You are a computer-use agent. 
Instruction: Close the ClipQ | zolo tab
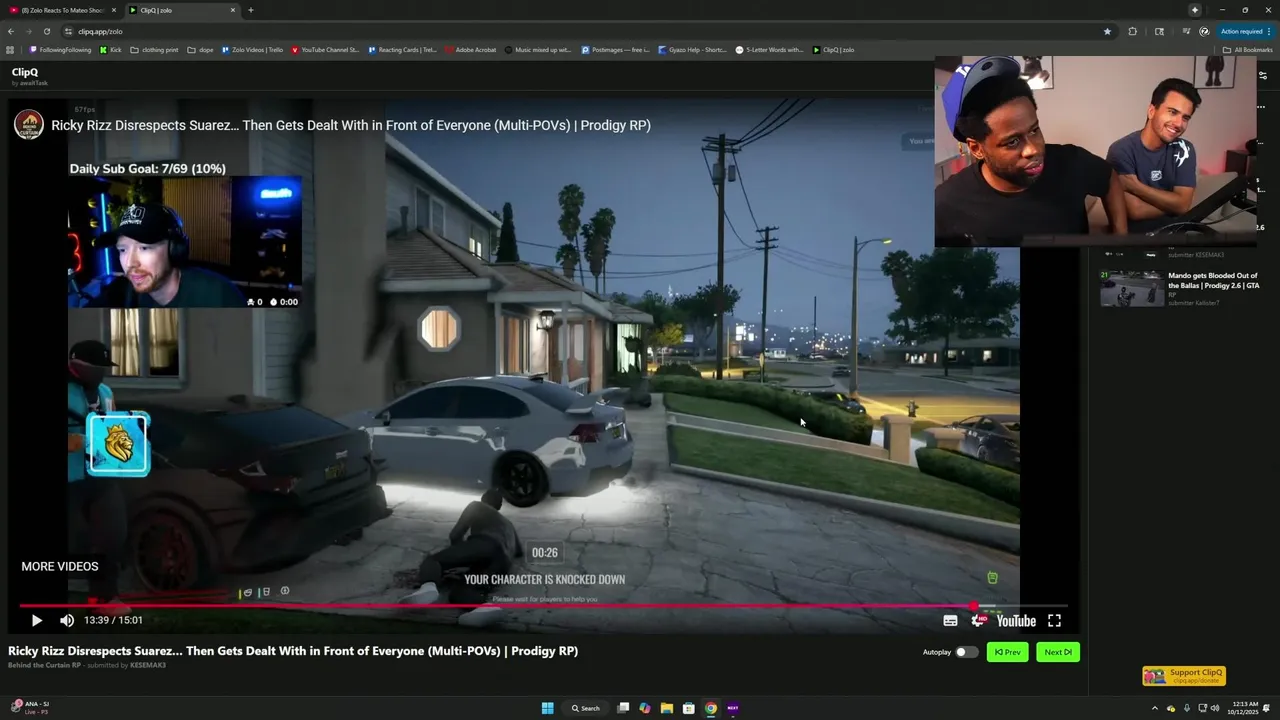[233, 10]
